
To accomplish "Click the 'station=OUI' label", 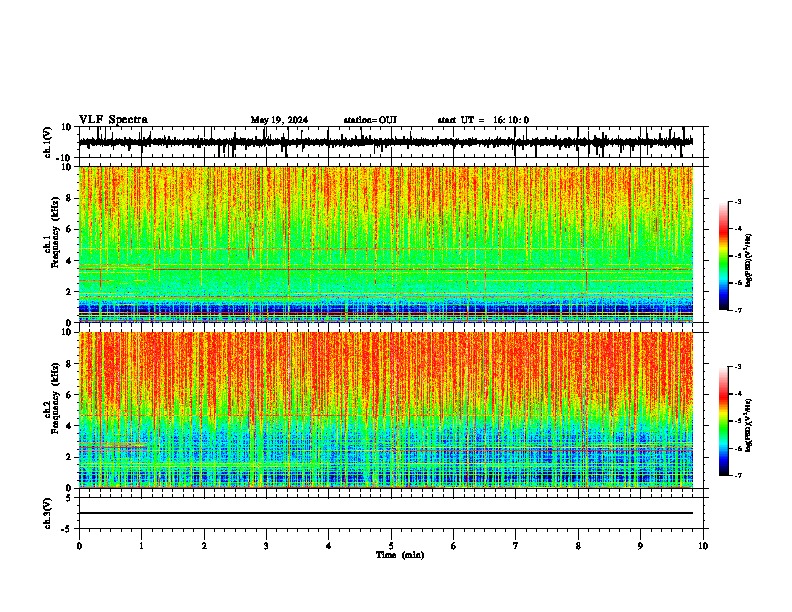I will click(370, 120).
